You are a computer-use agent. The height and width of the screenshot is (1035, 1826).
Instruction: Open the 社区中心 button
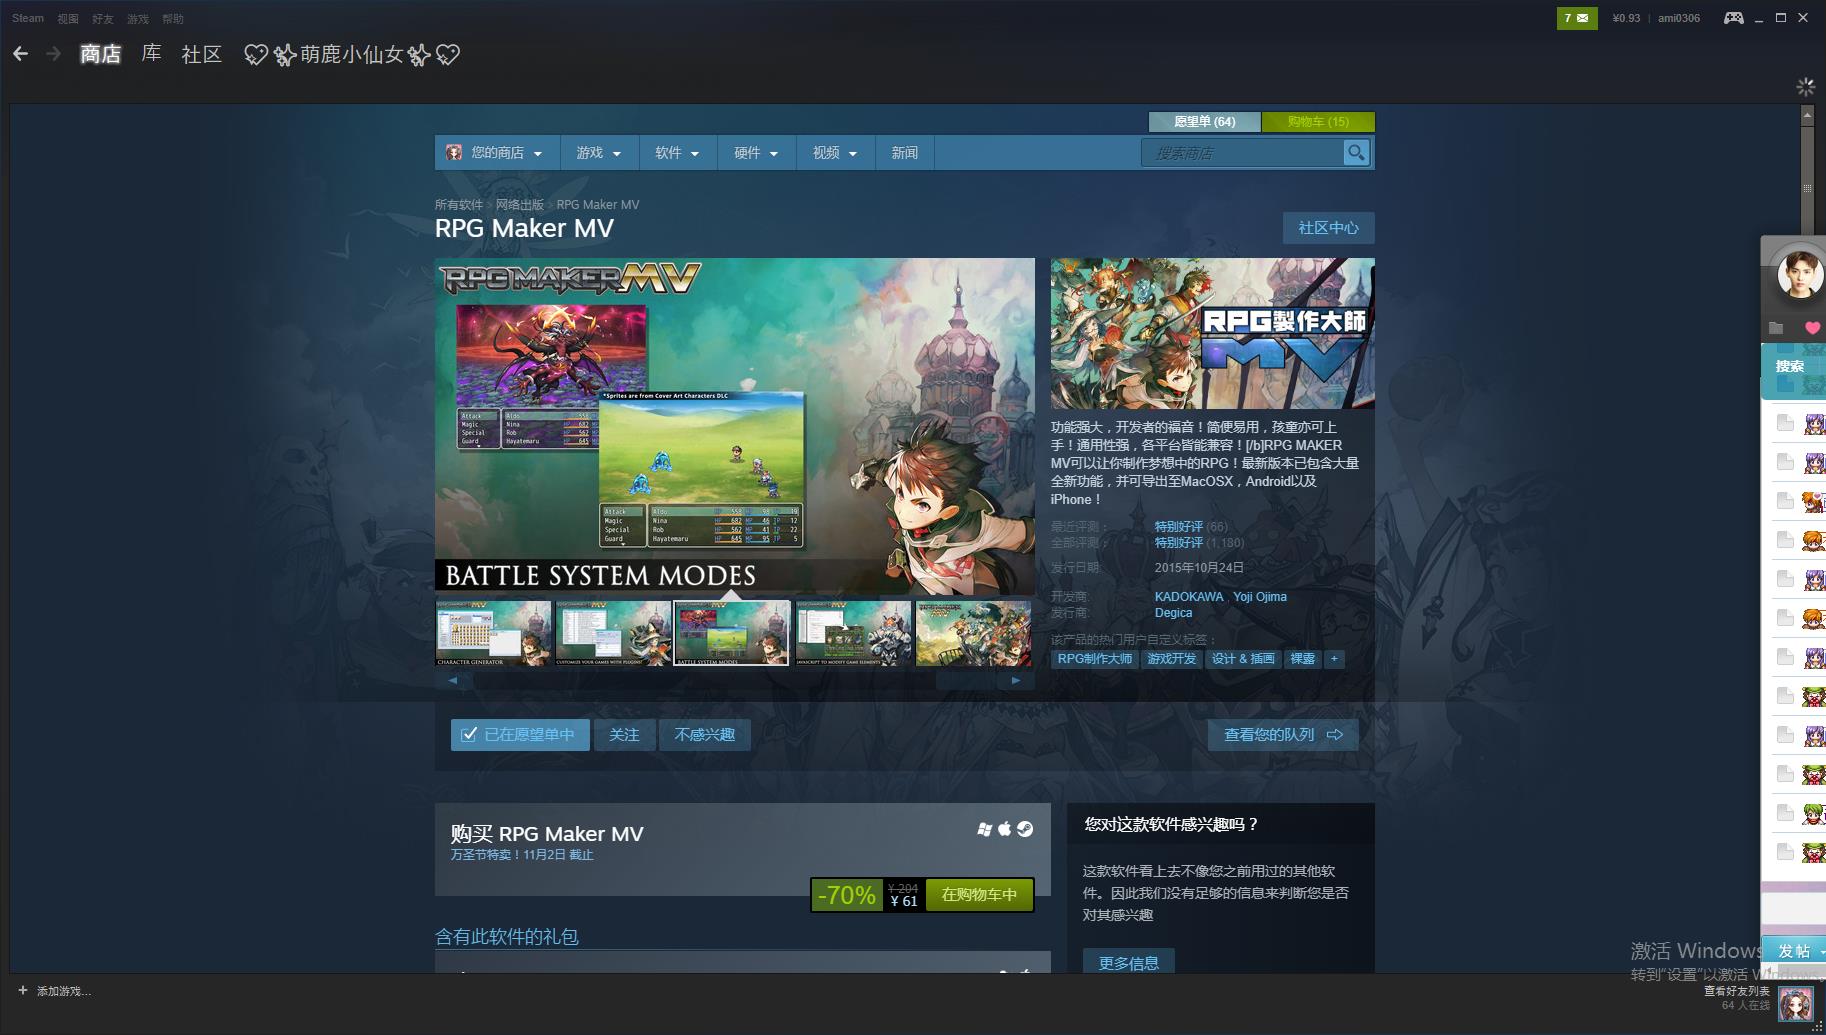(x=1328, y=228)
